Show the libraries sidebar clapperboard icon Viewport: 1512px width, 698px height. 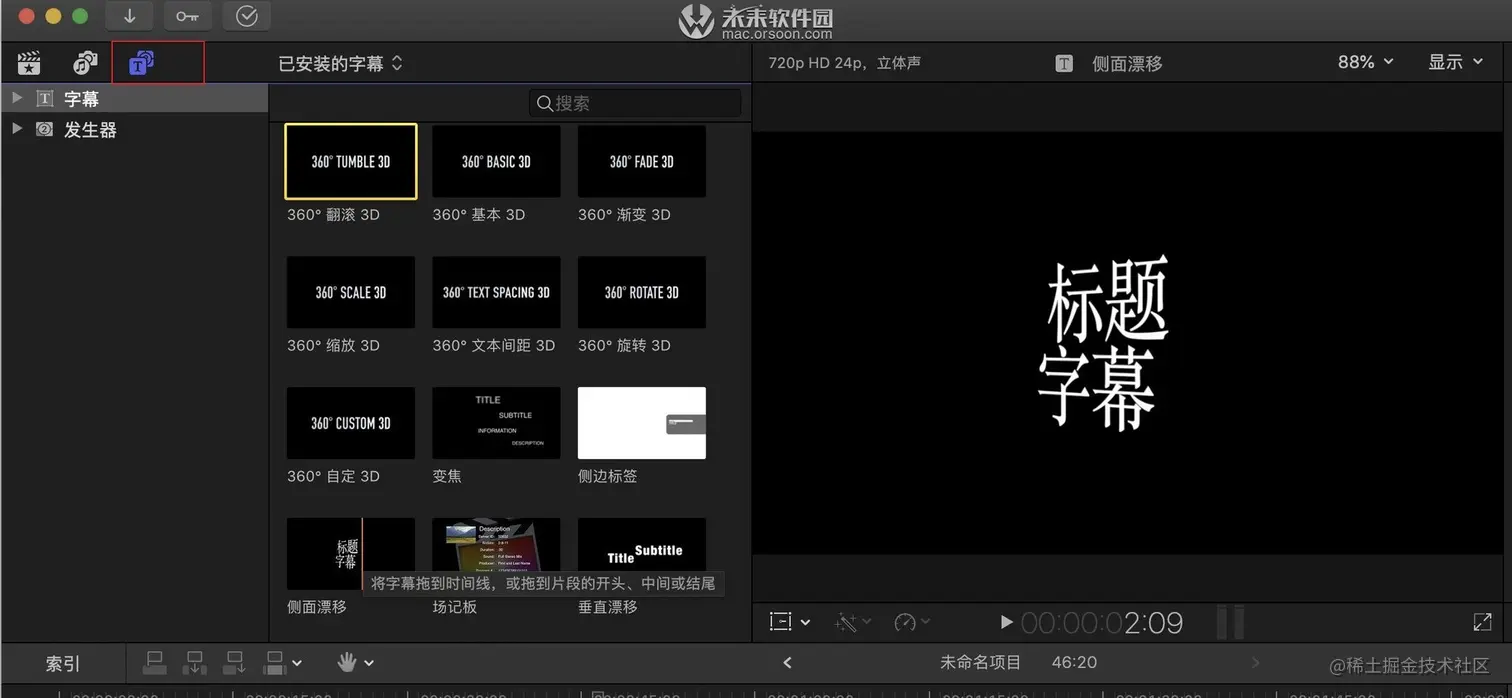pyautogui.click(x=29, y=63)
